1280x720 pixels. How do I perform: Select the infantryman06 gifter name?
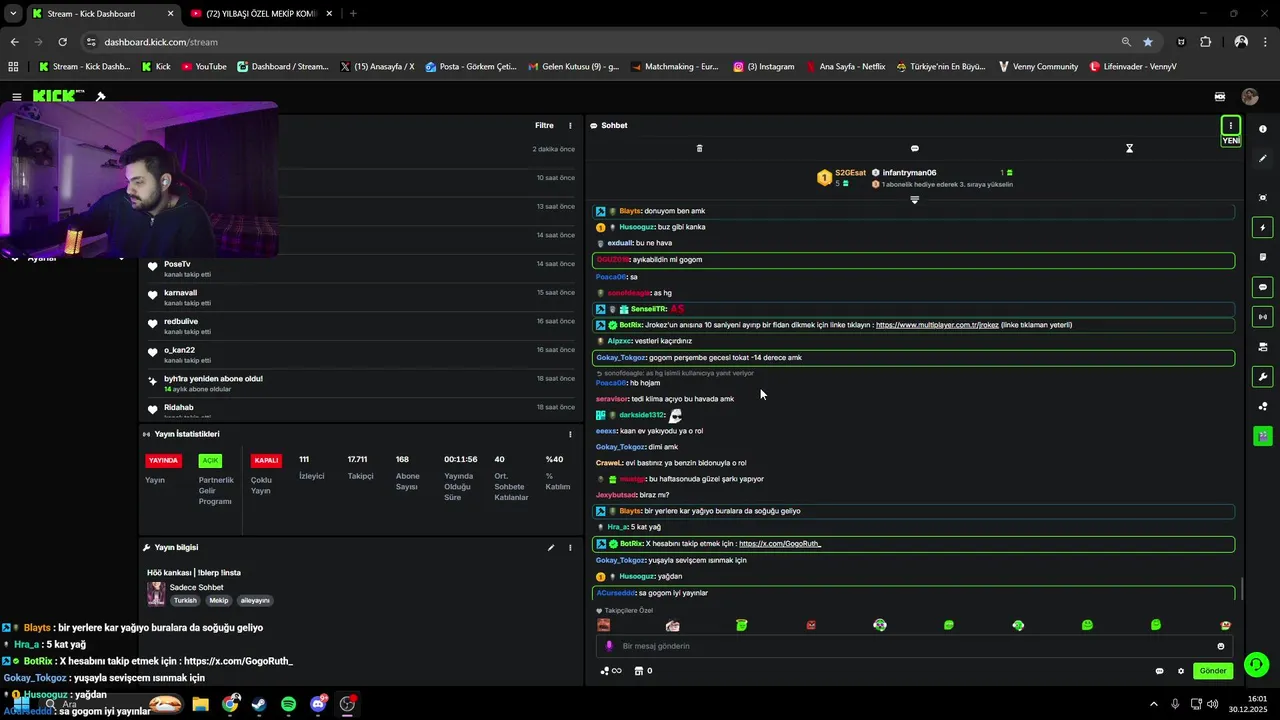(909, 173)
